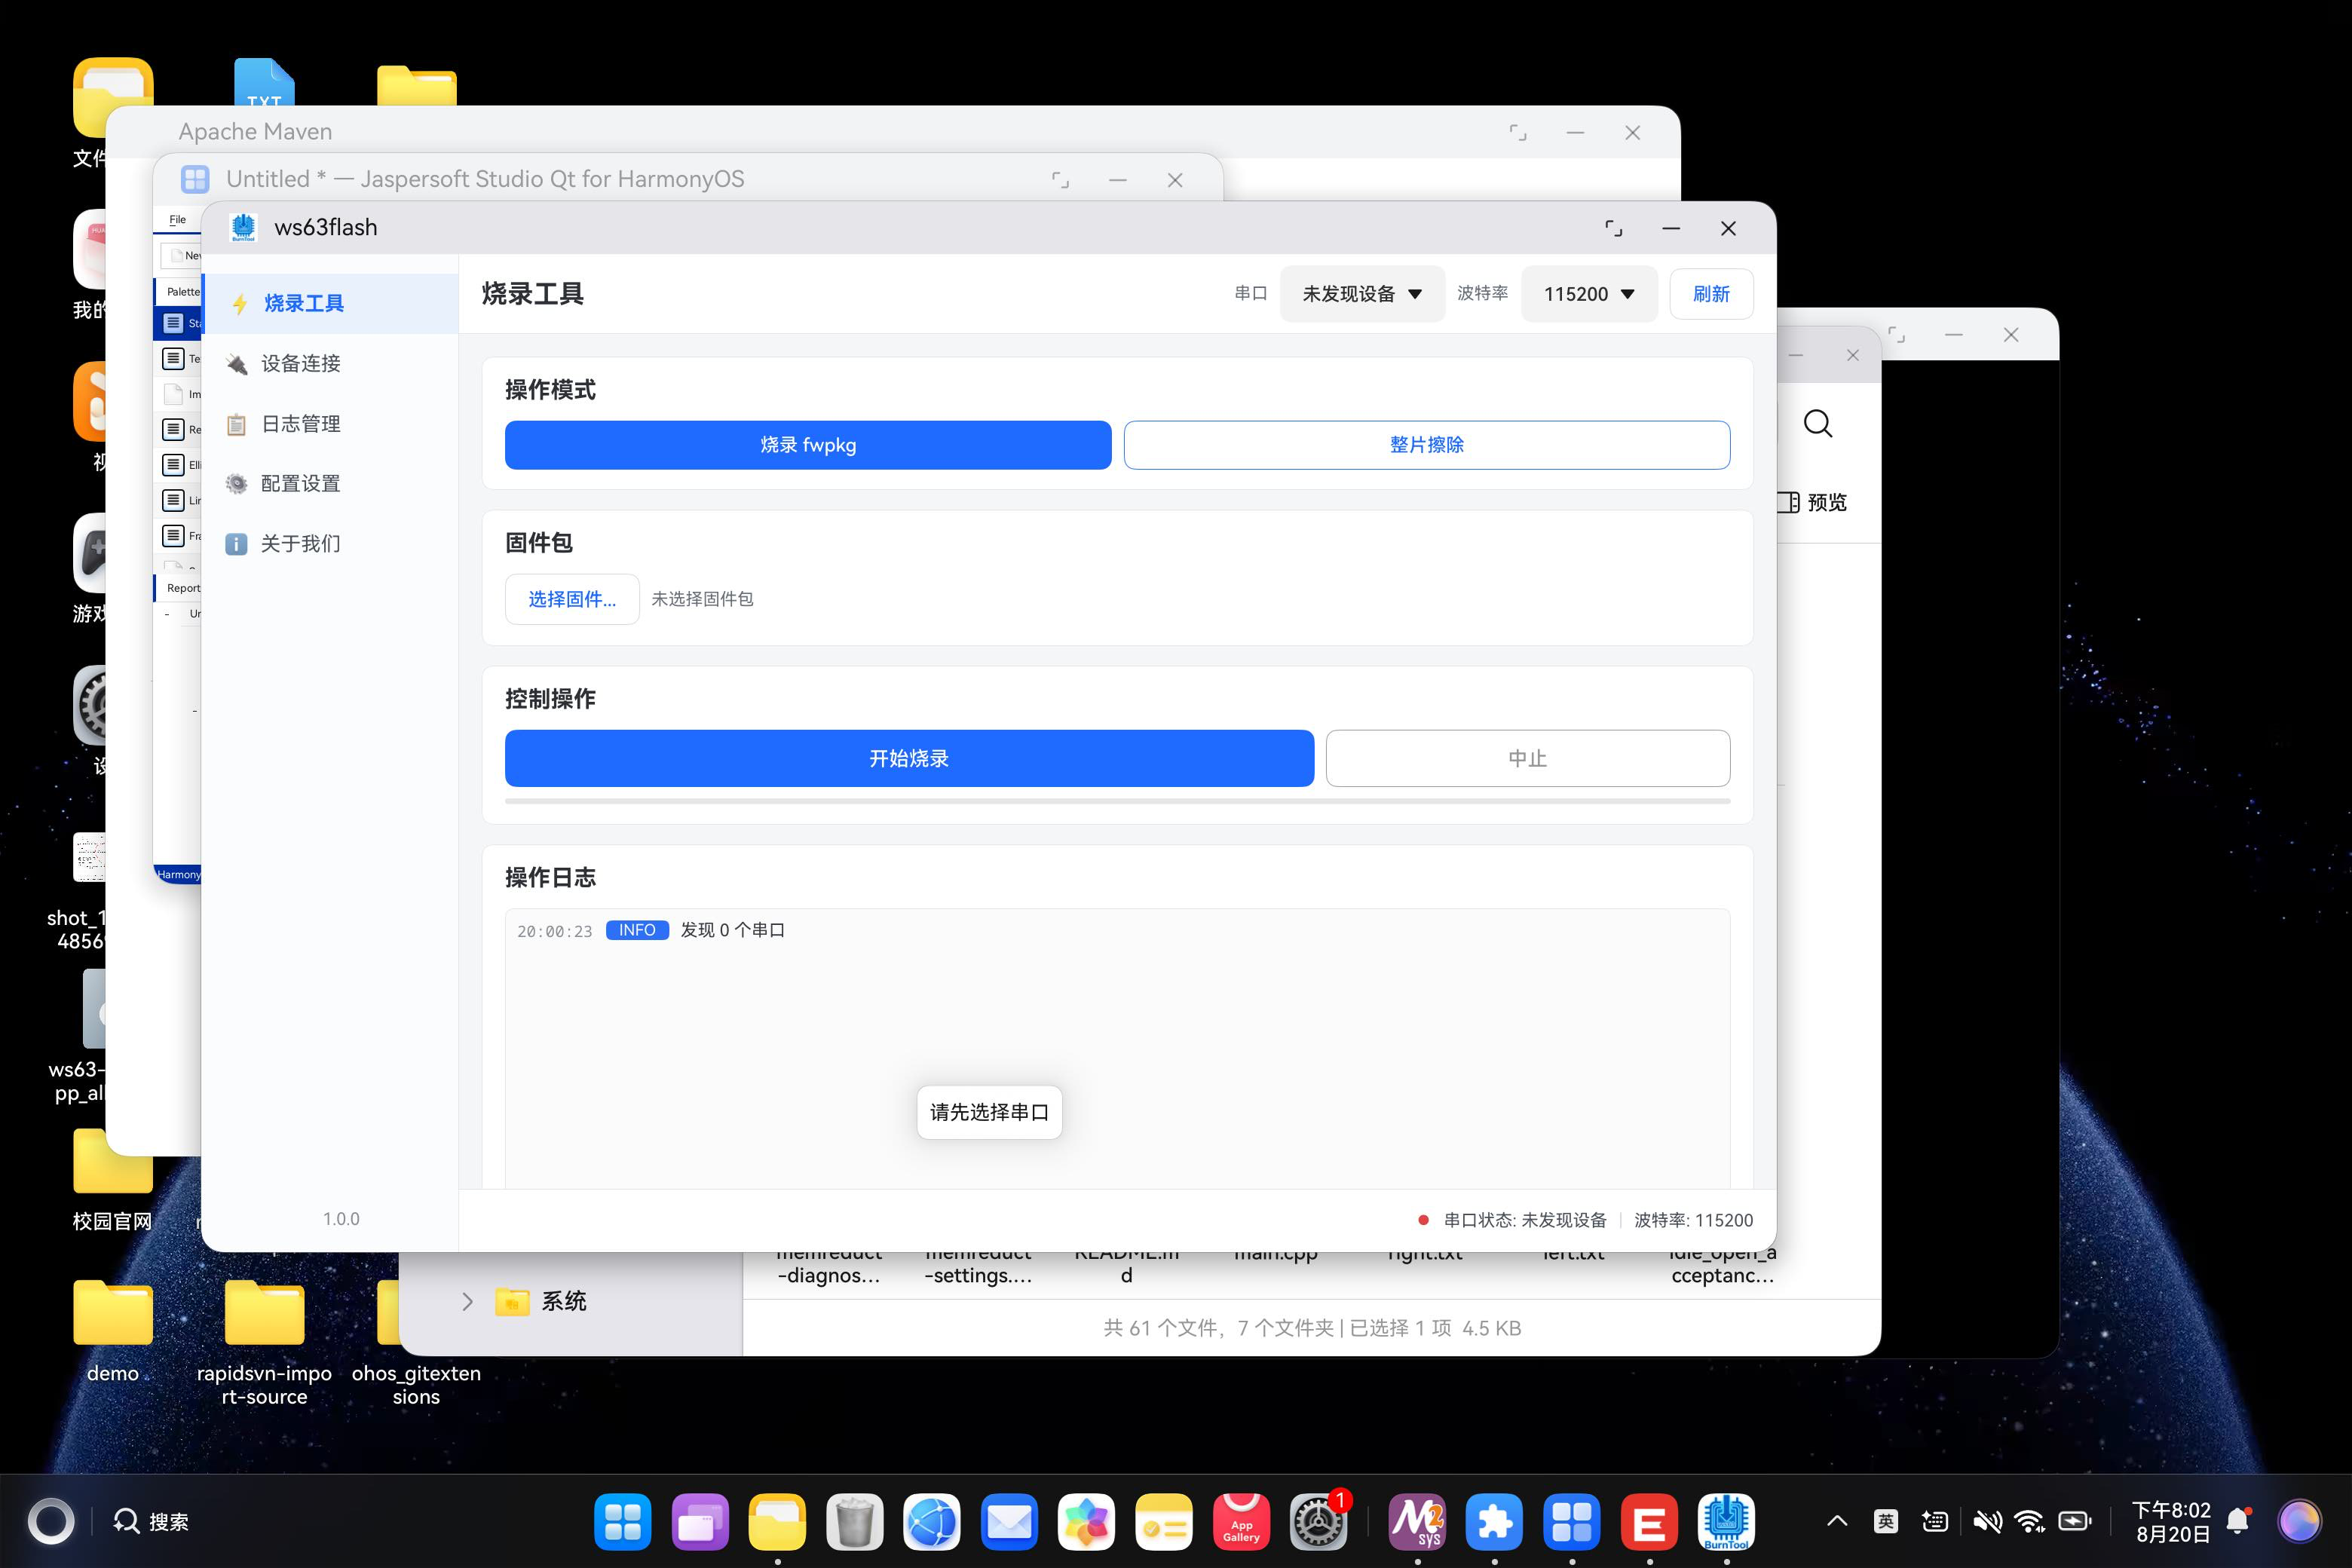Click the info icon beside 关于我们
This screenshot has height=1568, width=2352.
coord(237,544)
